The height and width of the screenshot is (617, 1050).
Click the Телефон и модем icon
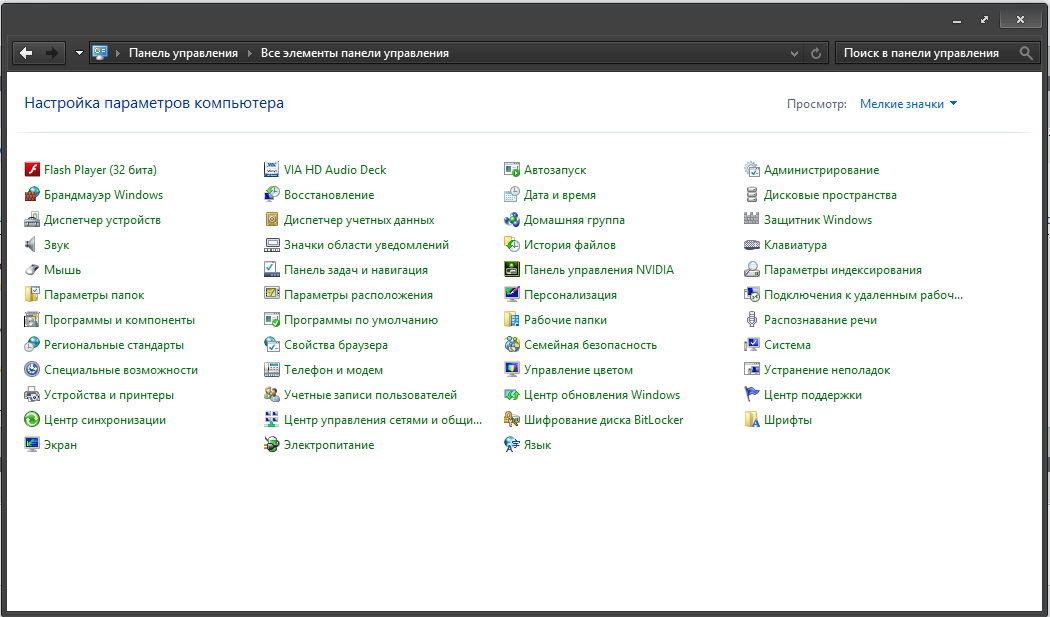click(x=271, y=370)
